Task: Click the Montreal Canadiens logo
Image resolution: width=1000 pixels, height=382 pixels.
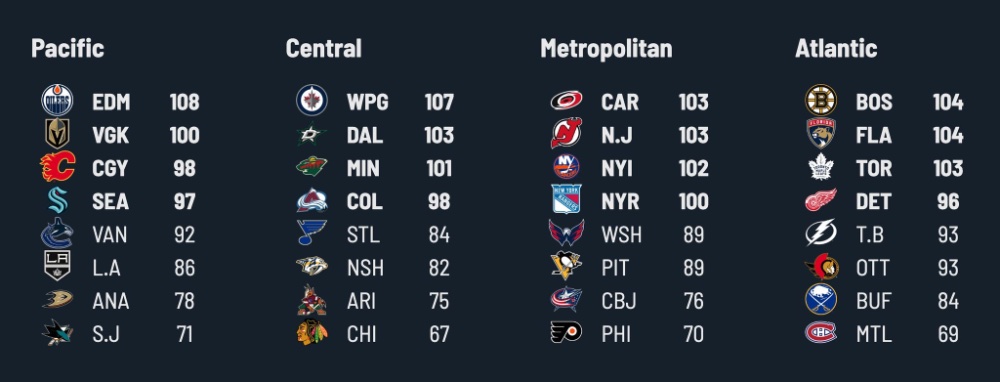Action: 821,333
